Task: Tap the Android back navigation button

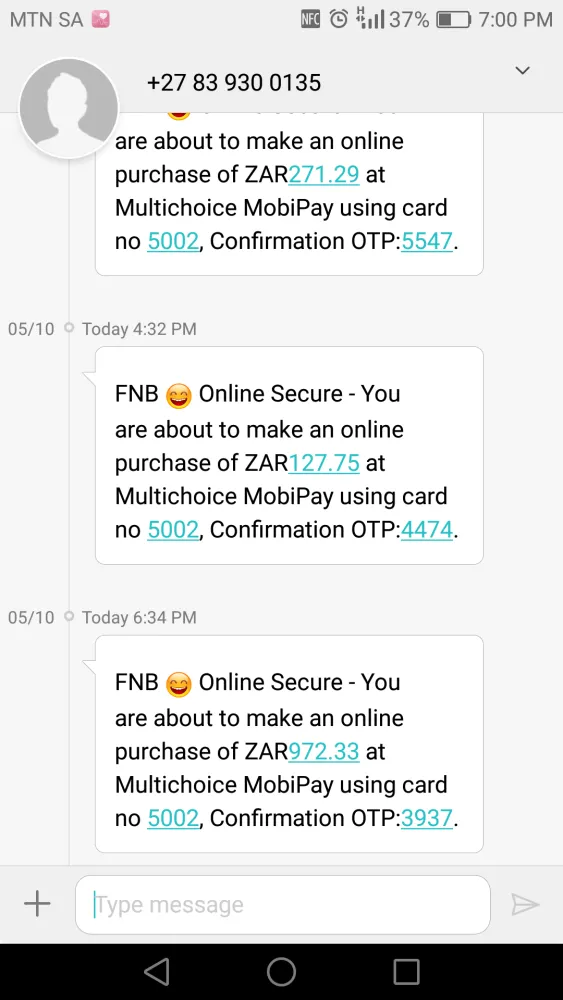Action: point(156,972)
